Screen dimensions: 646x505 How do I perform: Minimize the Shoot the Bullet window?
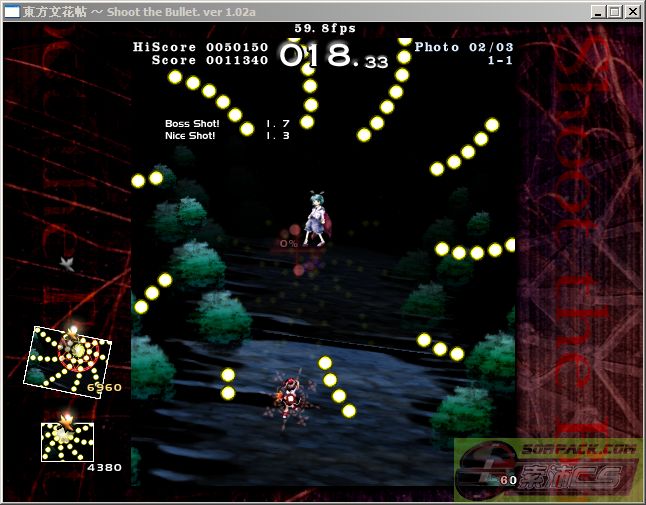[x=598, y=12]
